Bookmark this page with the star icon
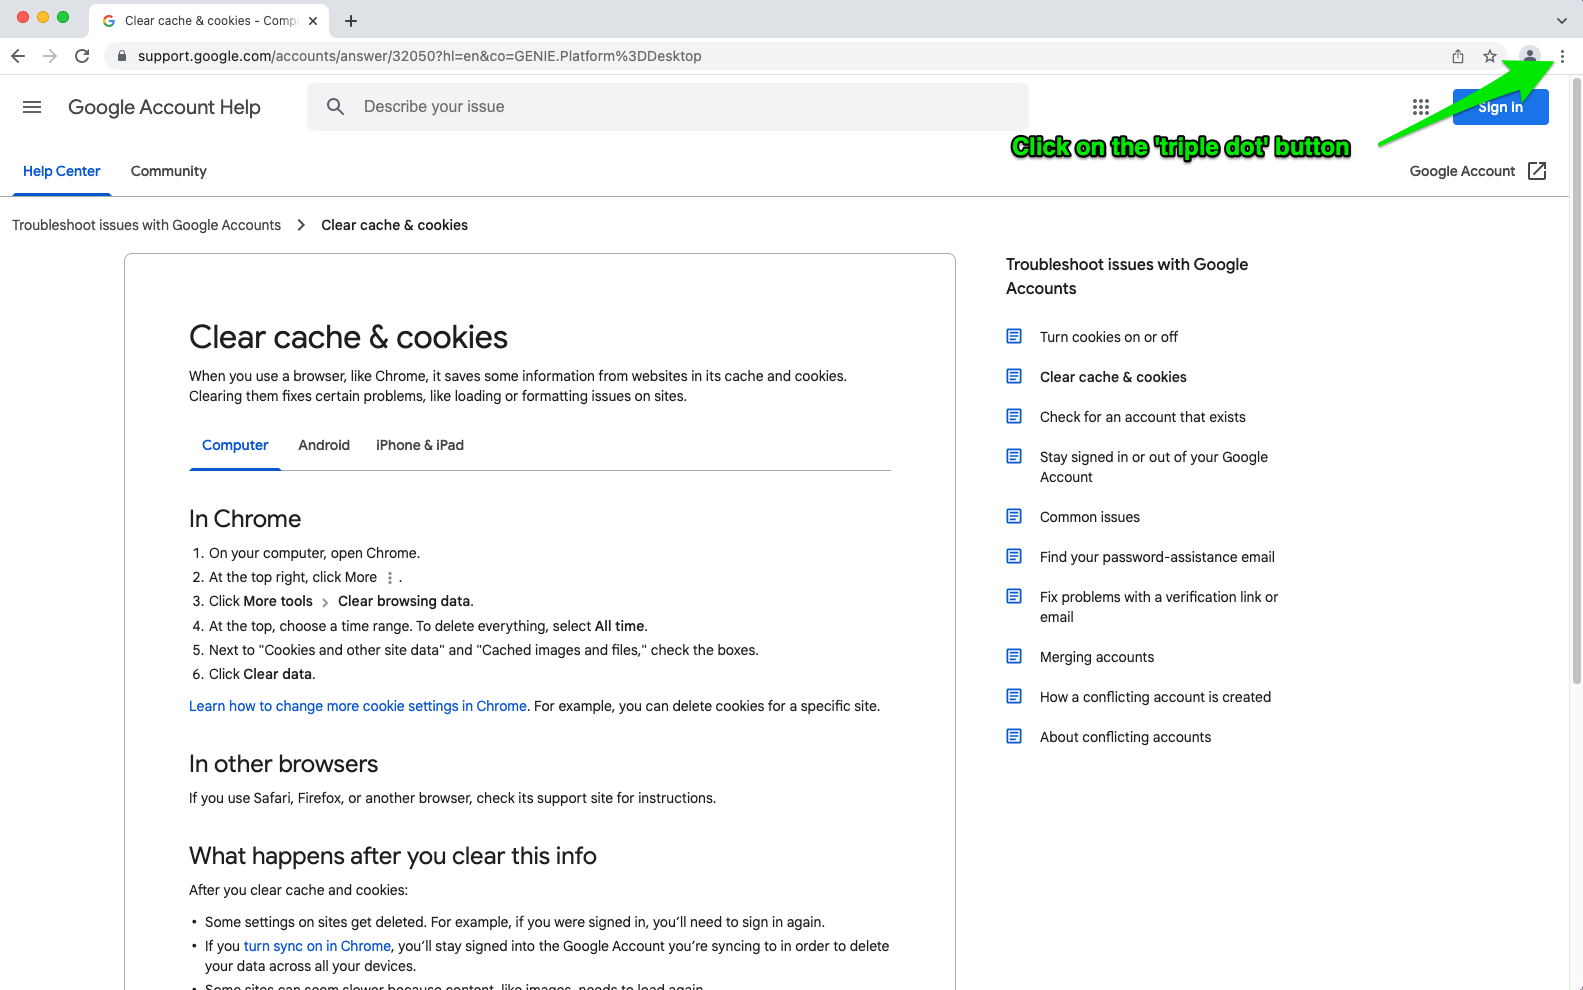1583x990 pixels. point(1490,56)
